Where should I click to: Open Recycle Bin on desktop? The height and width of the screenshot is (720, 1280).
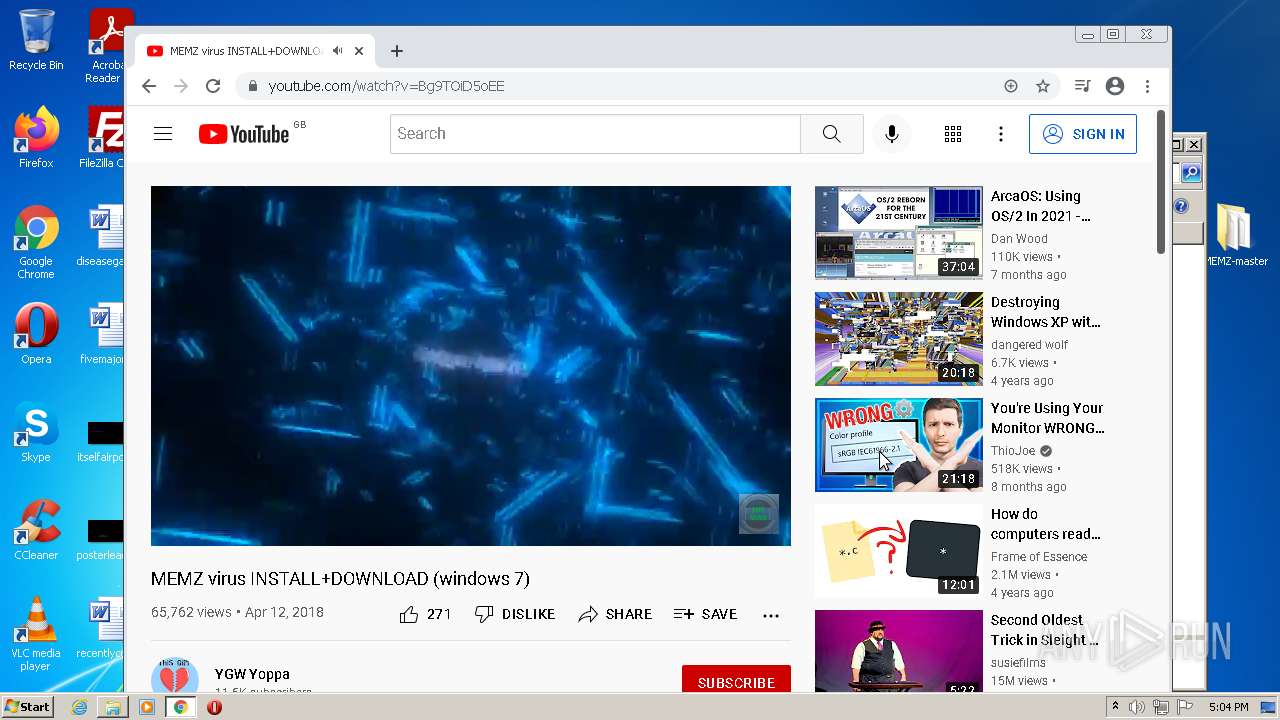(36, 40)
